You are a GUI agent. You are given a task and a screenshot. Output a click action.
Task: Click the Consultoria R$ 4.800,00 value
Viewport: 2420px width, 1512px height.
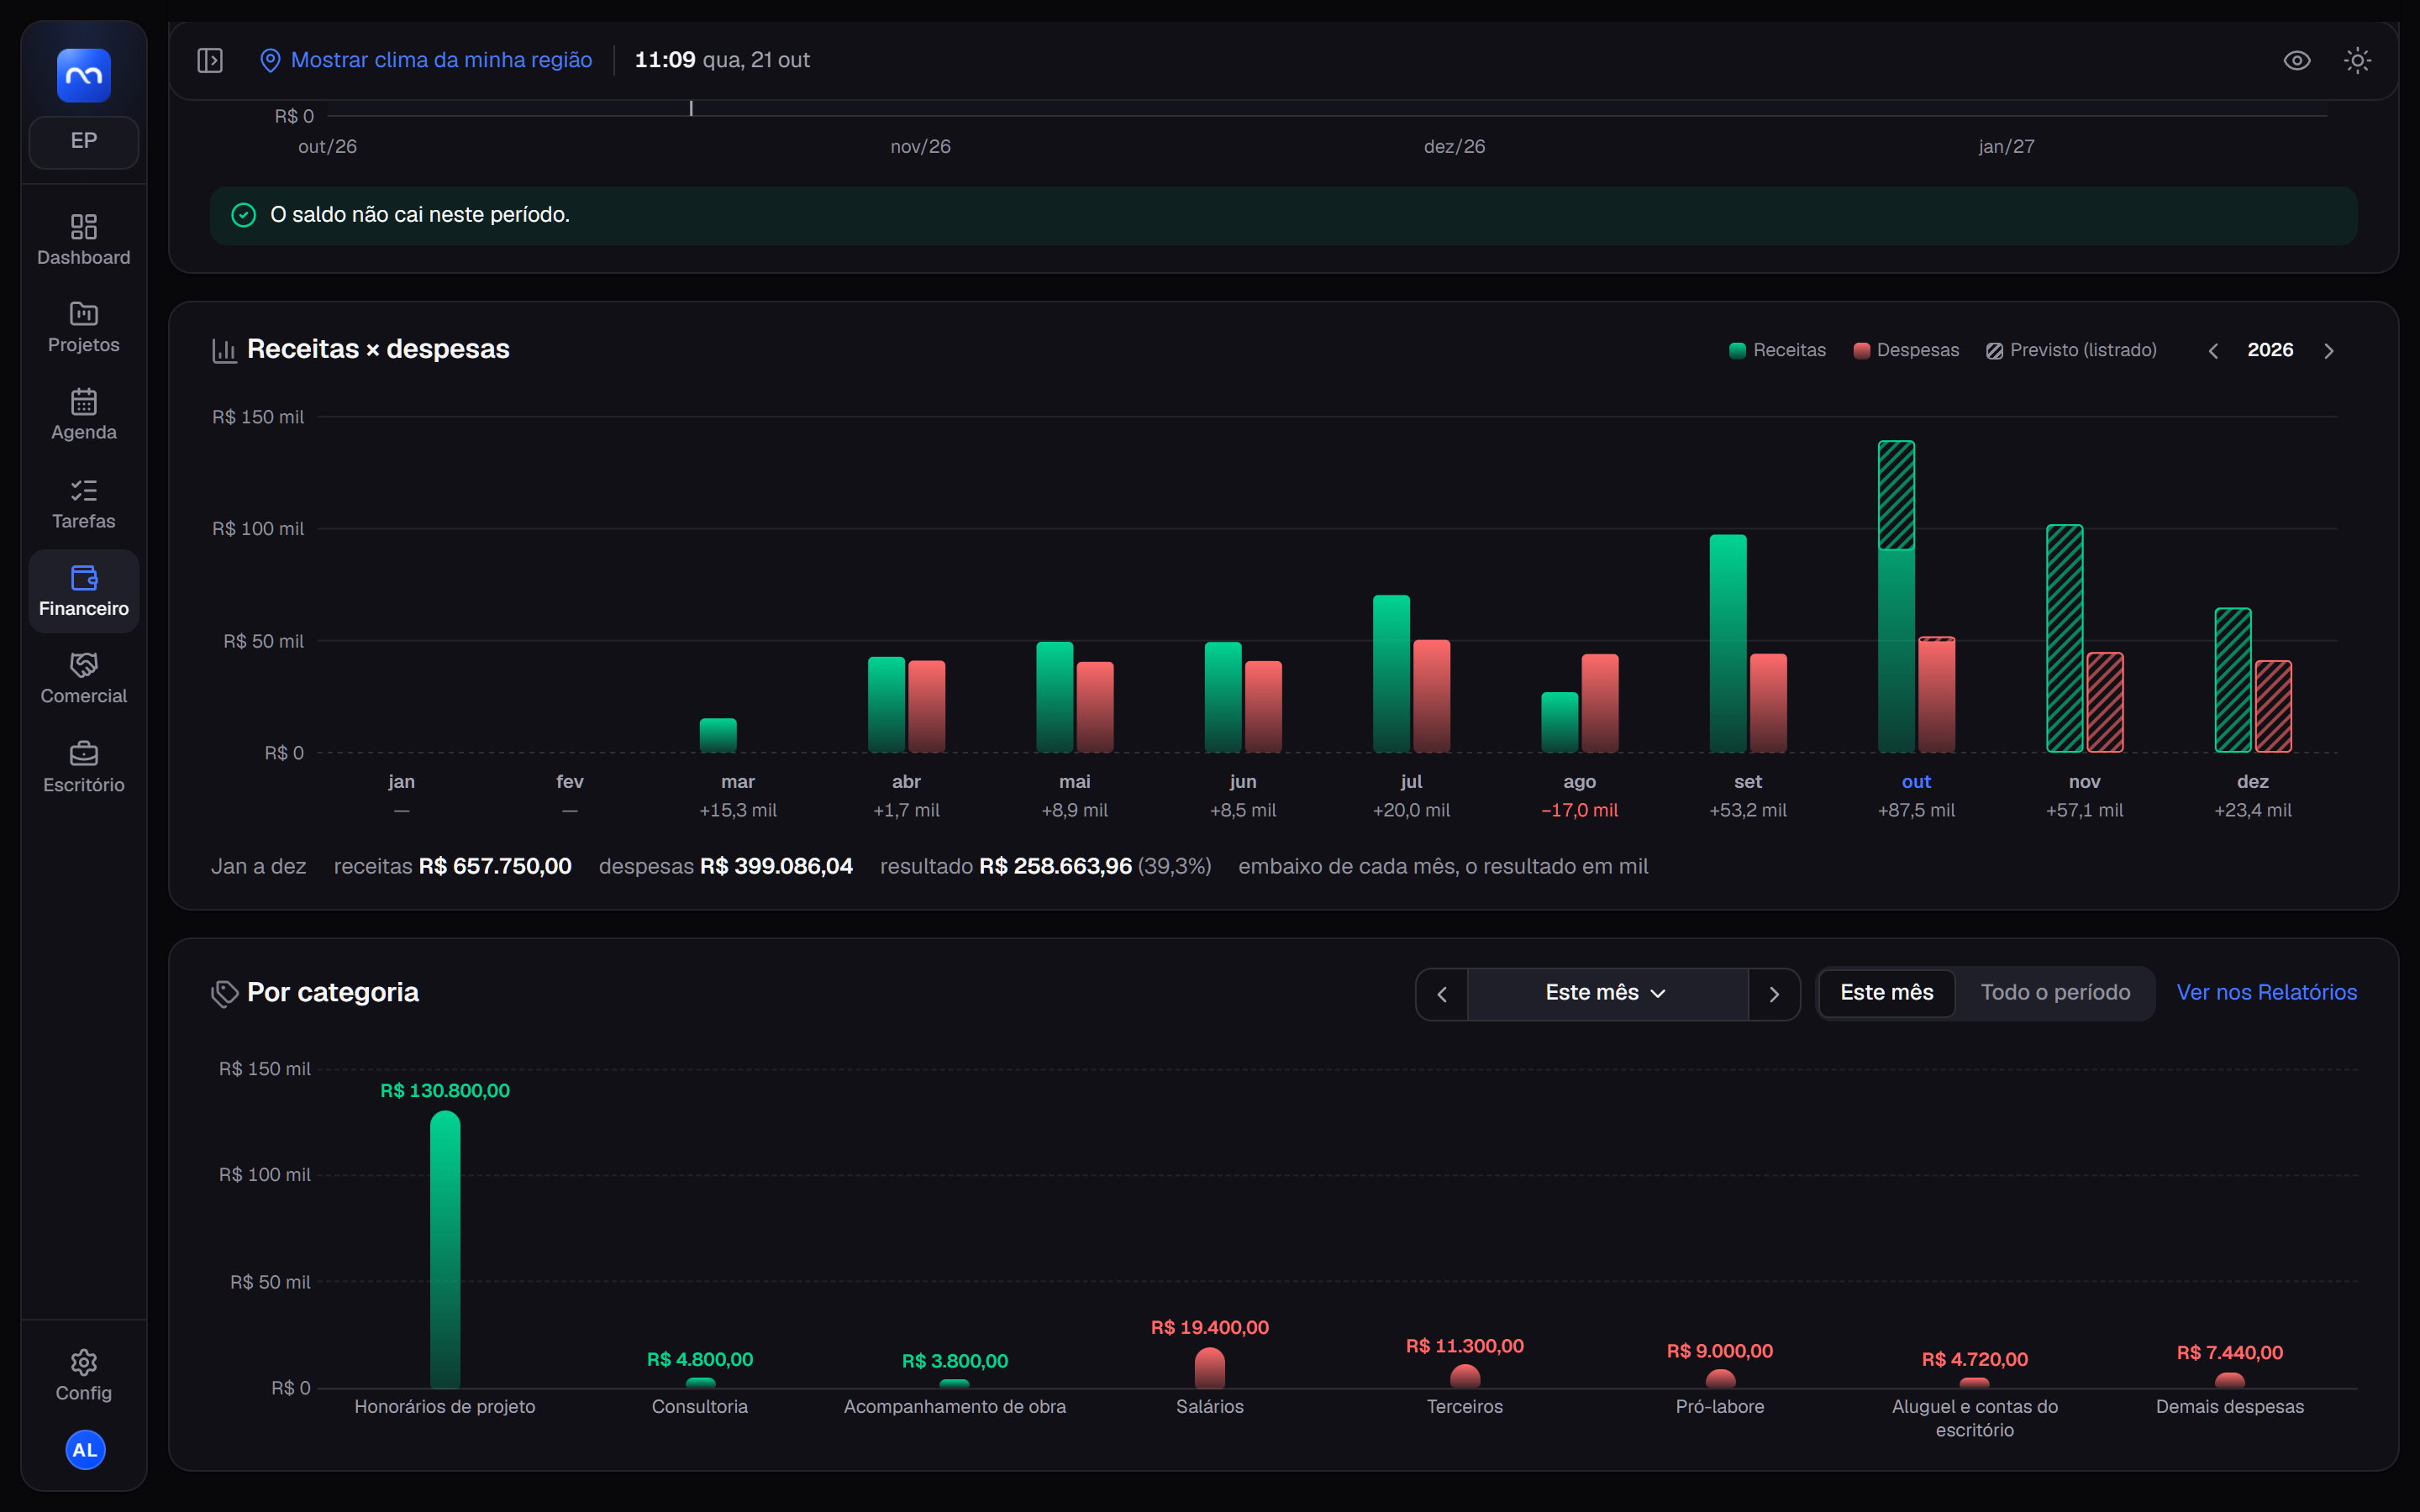click(699, 1359)
